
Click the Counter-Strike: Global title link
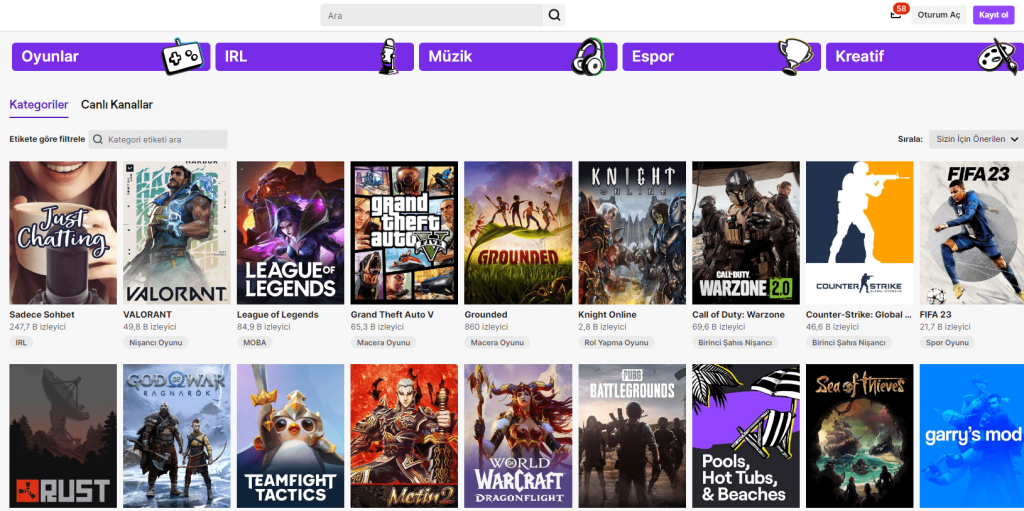858,315
